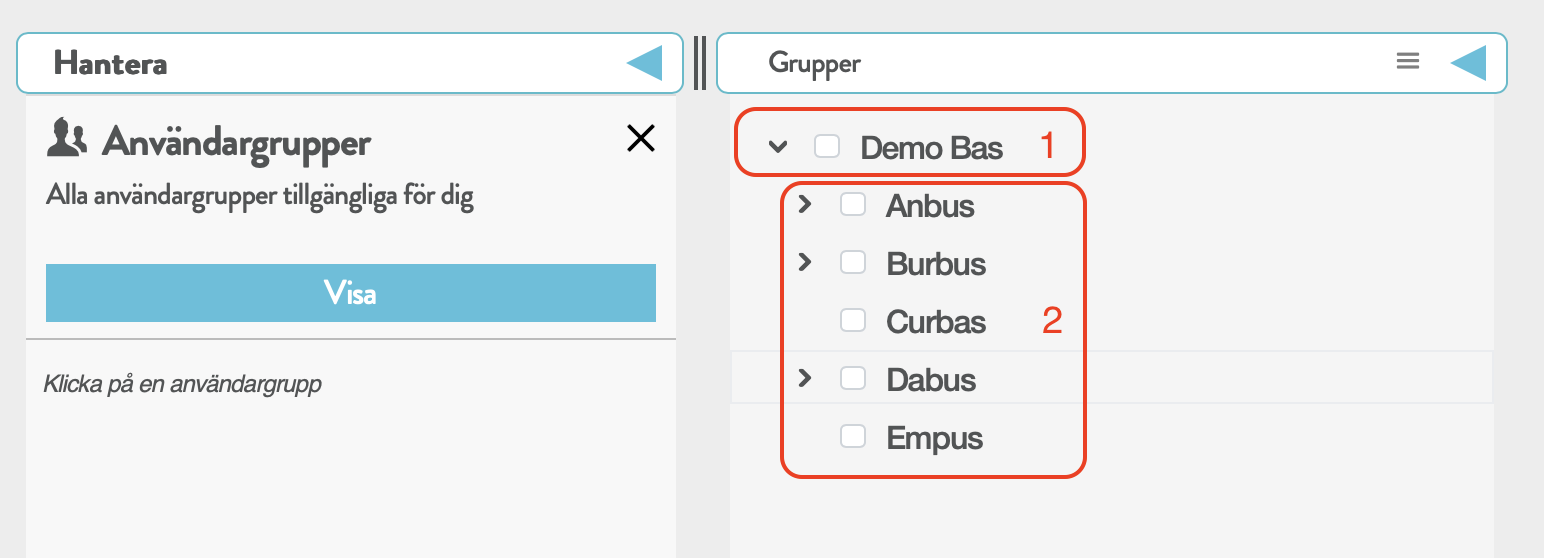1544x558 pixels.
Task: Tick the Burbus checkbox
Action: pos(853,263)
